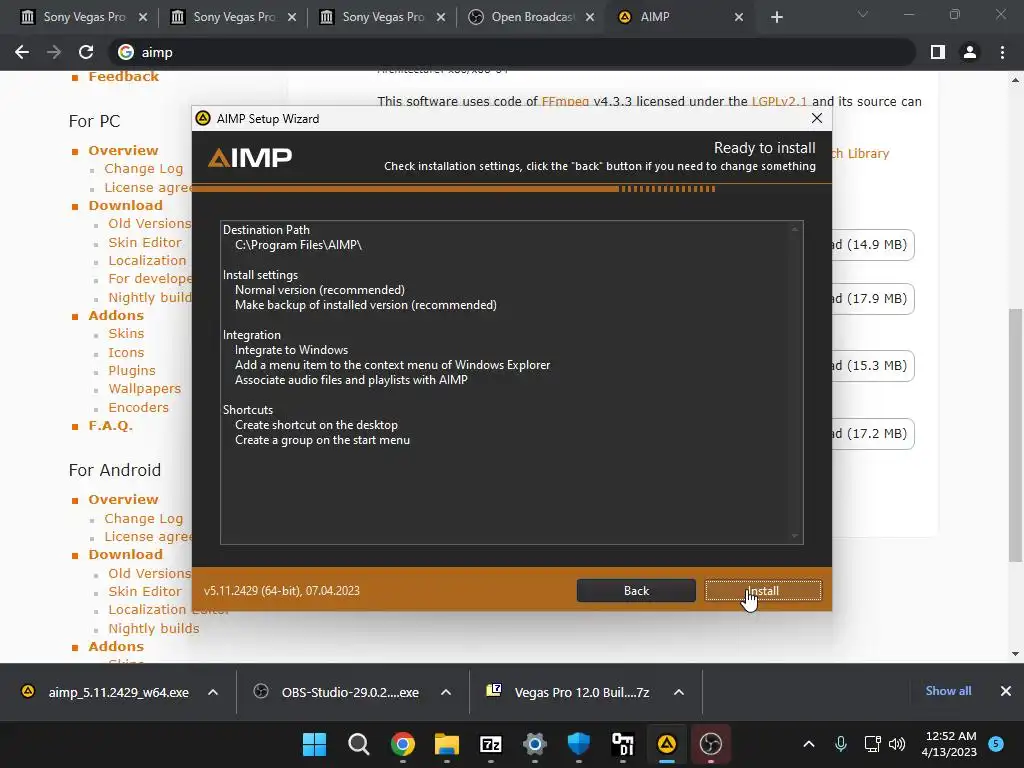Screen dimensions: 1024x768
Task: Open the browser side panel icon
Action: pos(938,52)
